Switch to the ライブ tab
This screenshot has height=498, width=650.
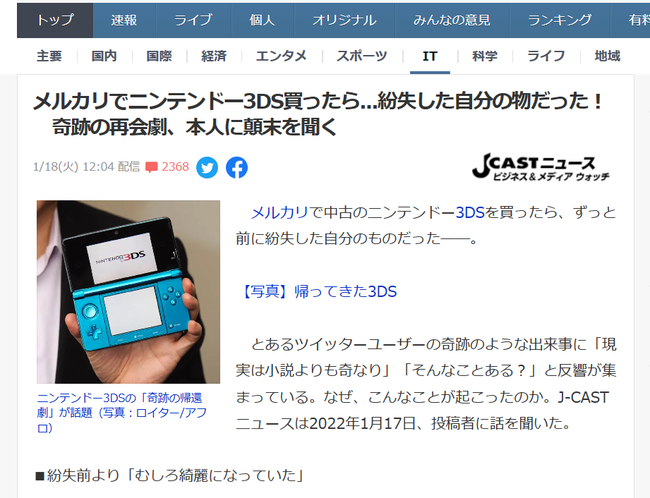point(193,20)
